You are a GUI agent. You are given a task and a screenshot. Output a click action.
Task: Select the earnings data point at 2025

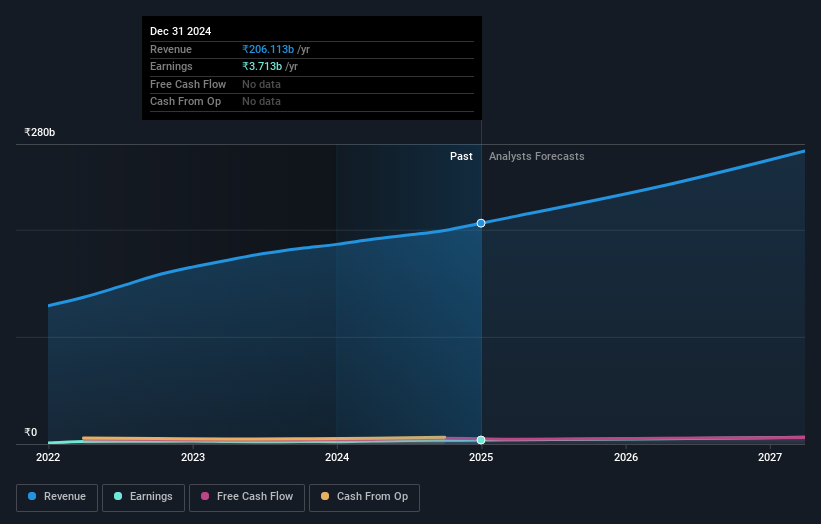(x=481, y=440)
